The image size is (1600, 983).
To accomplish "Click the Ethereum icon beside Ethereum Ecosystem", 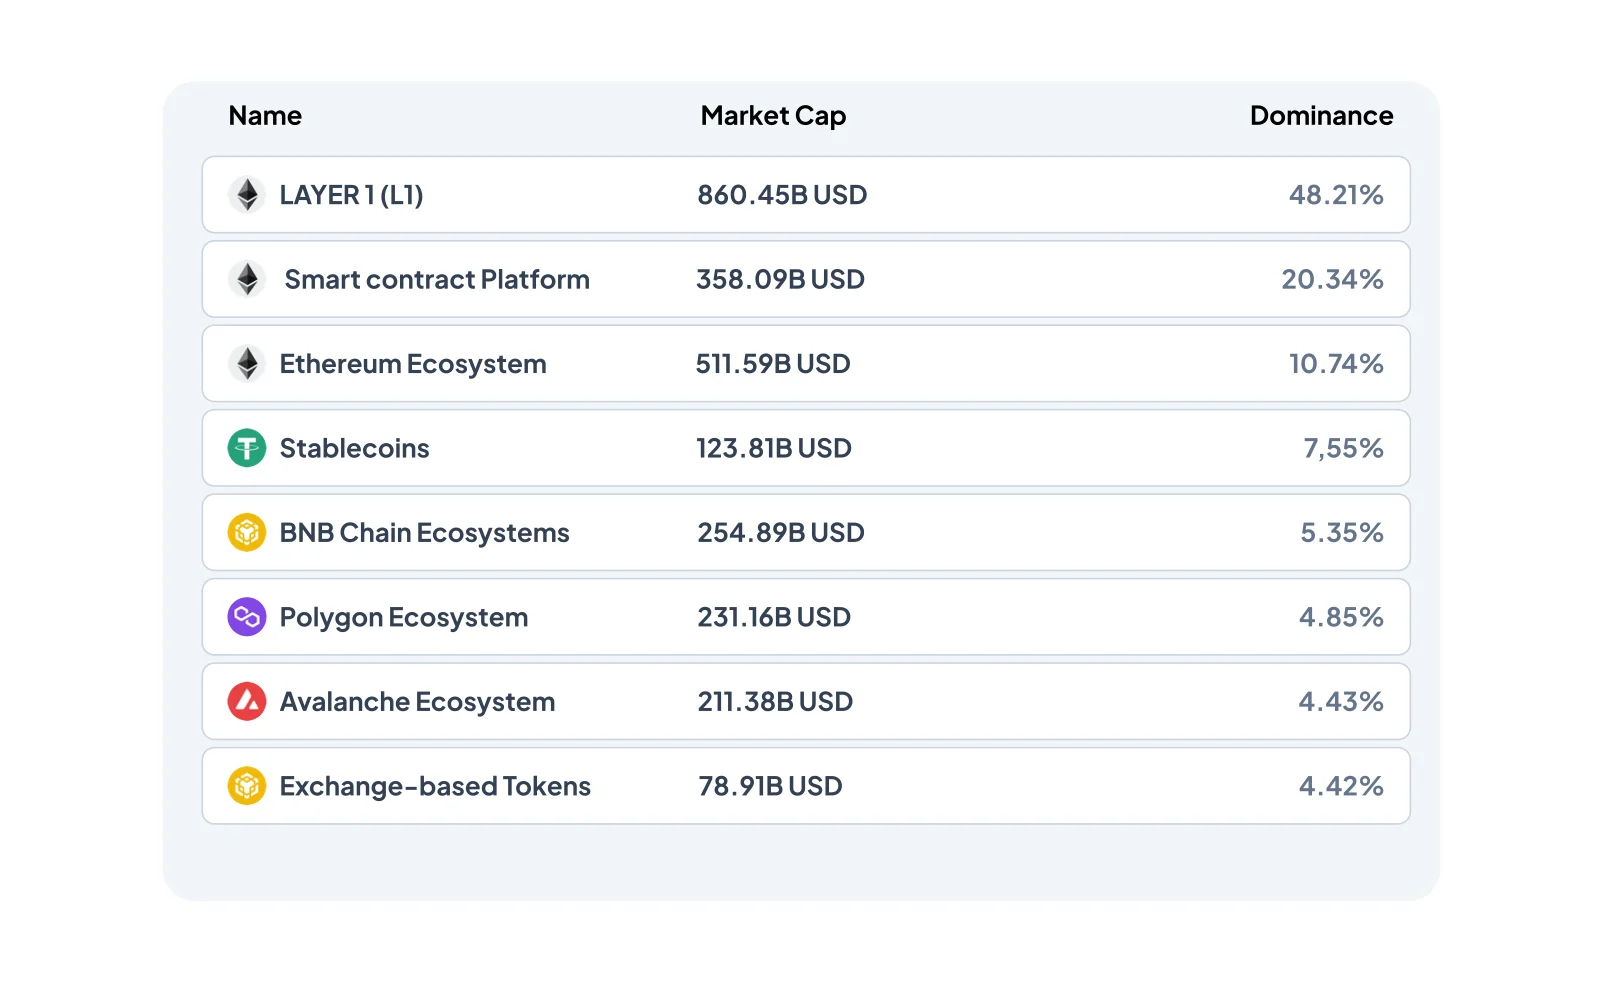I will (247, 364).
